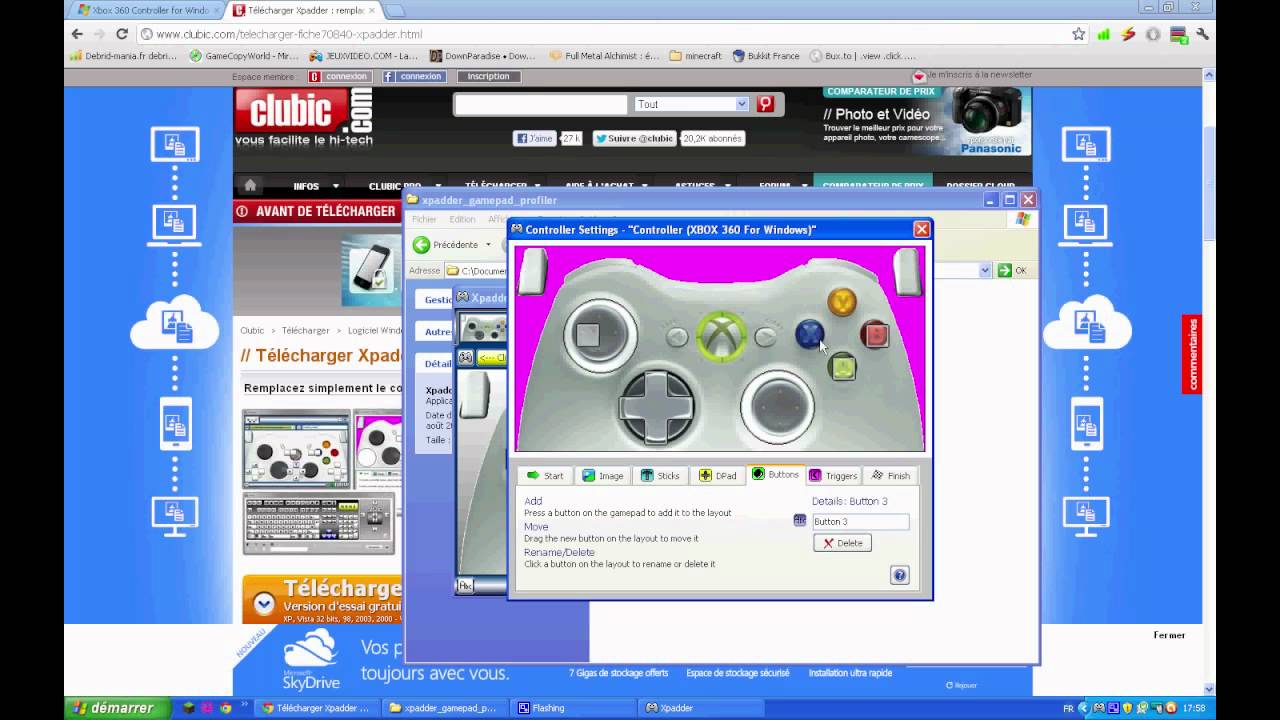Select the blue X button on controller layout
The height and width of the screenshot is (720, 1280).
(809, 334)
